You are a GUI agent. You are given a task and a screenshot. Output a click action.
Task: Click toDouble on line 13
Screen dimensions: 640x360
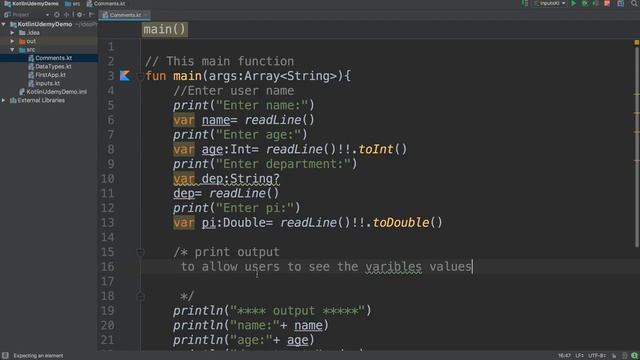(x=401, y=222)
